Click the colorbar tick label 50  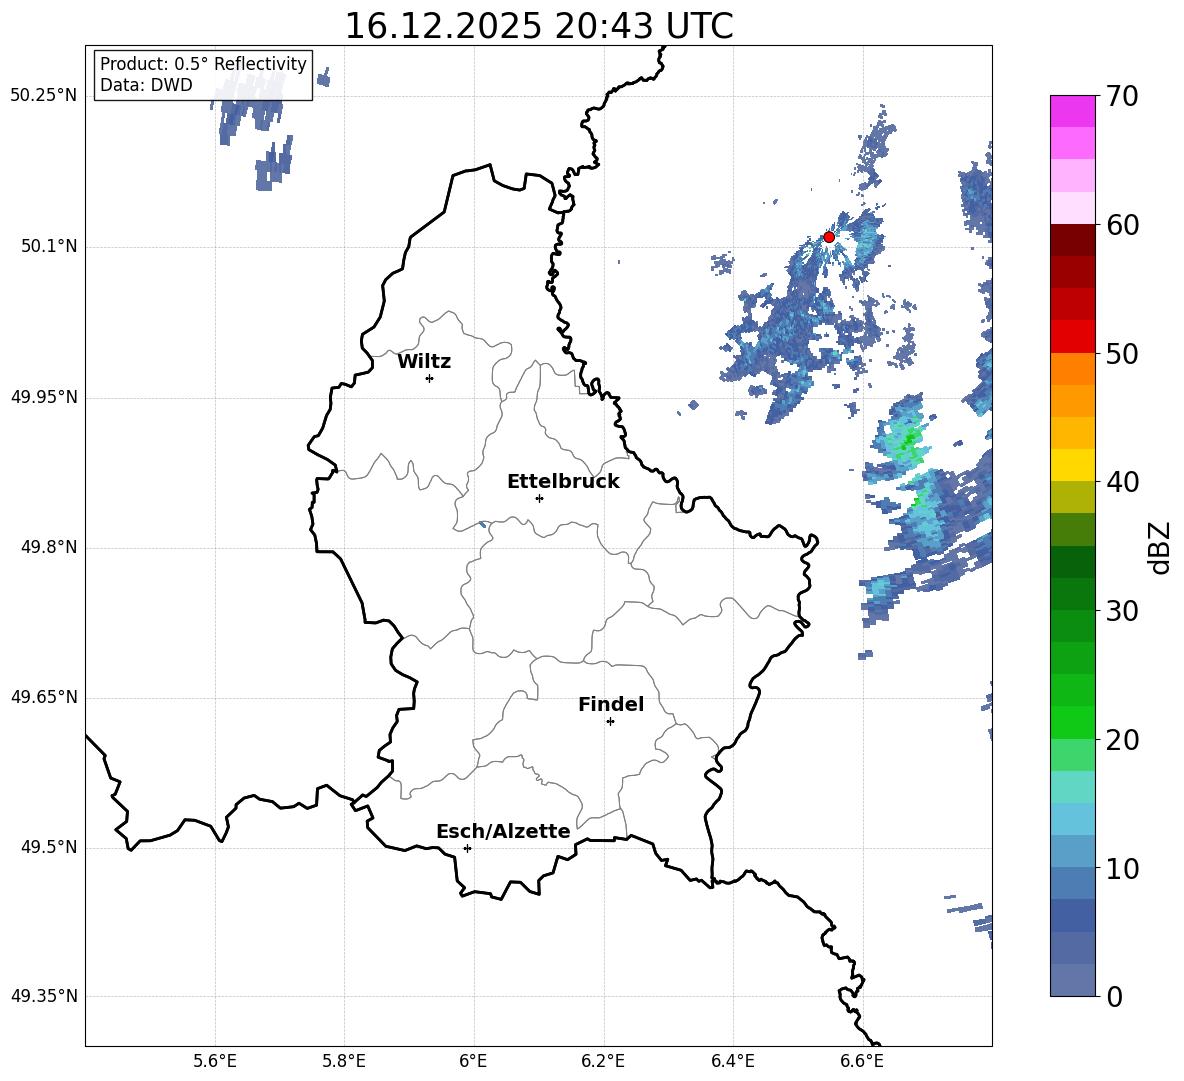point(1122,353)
